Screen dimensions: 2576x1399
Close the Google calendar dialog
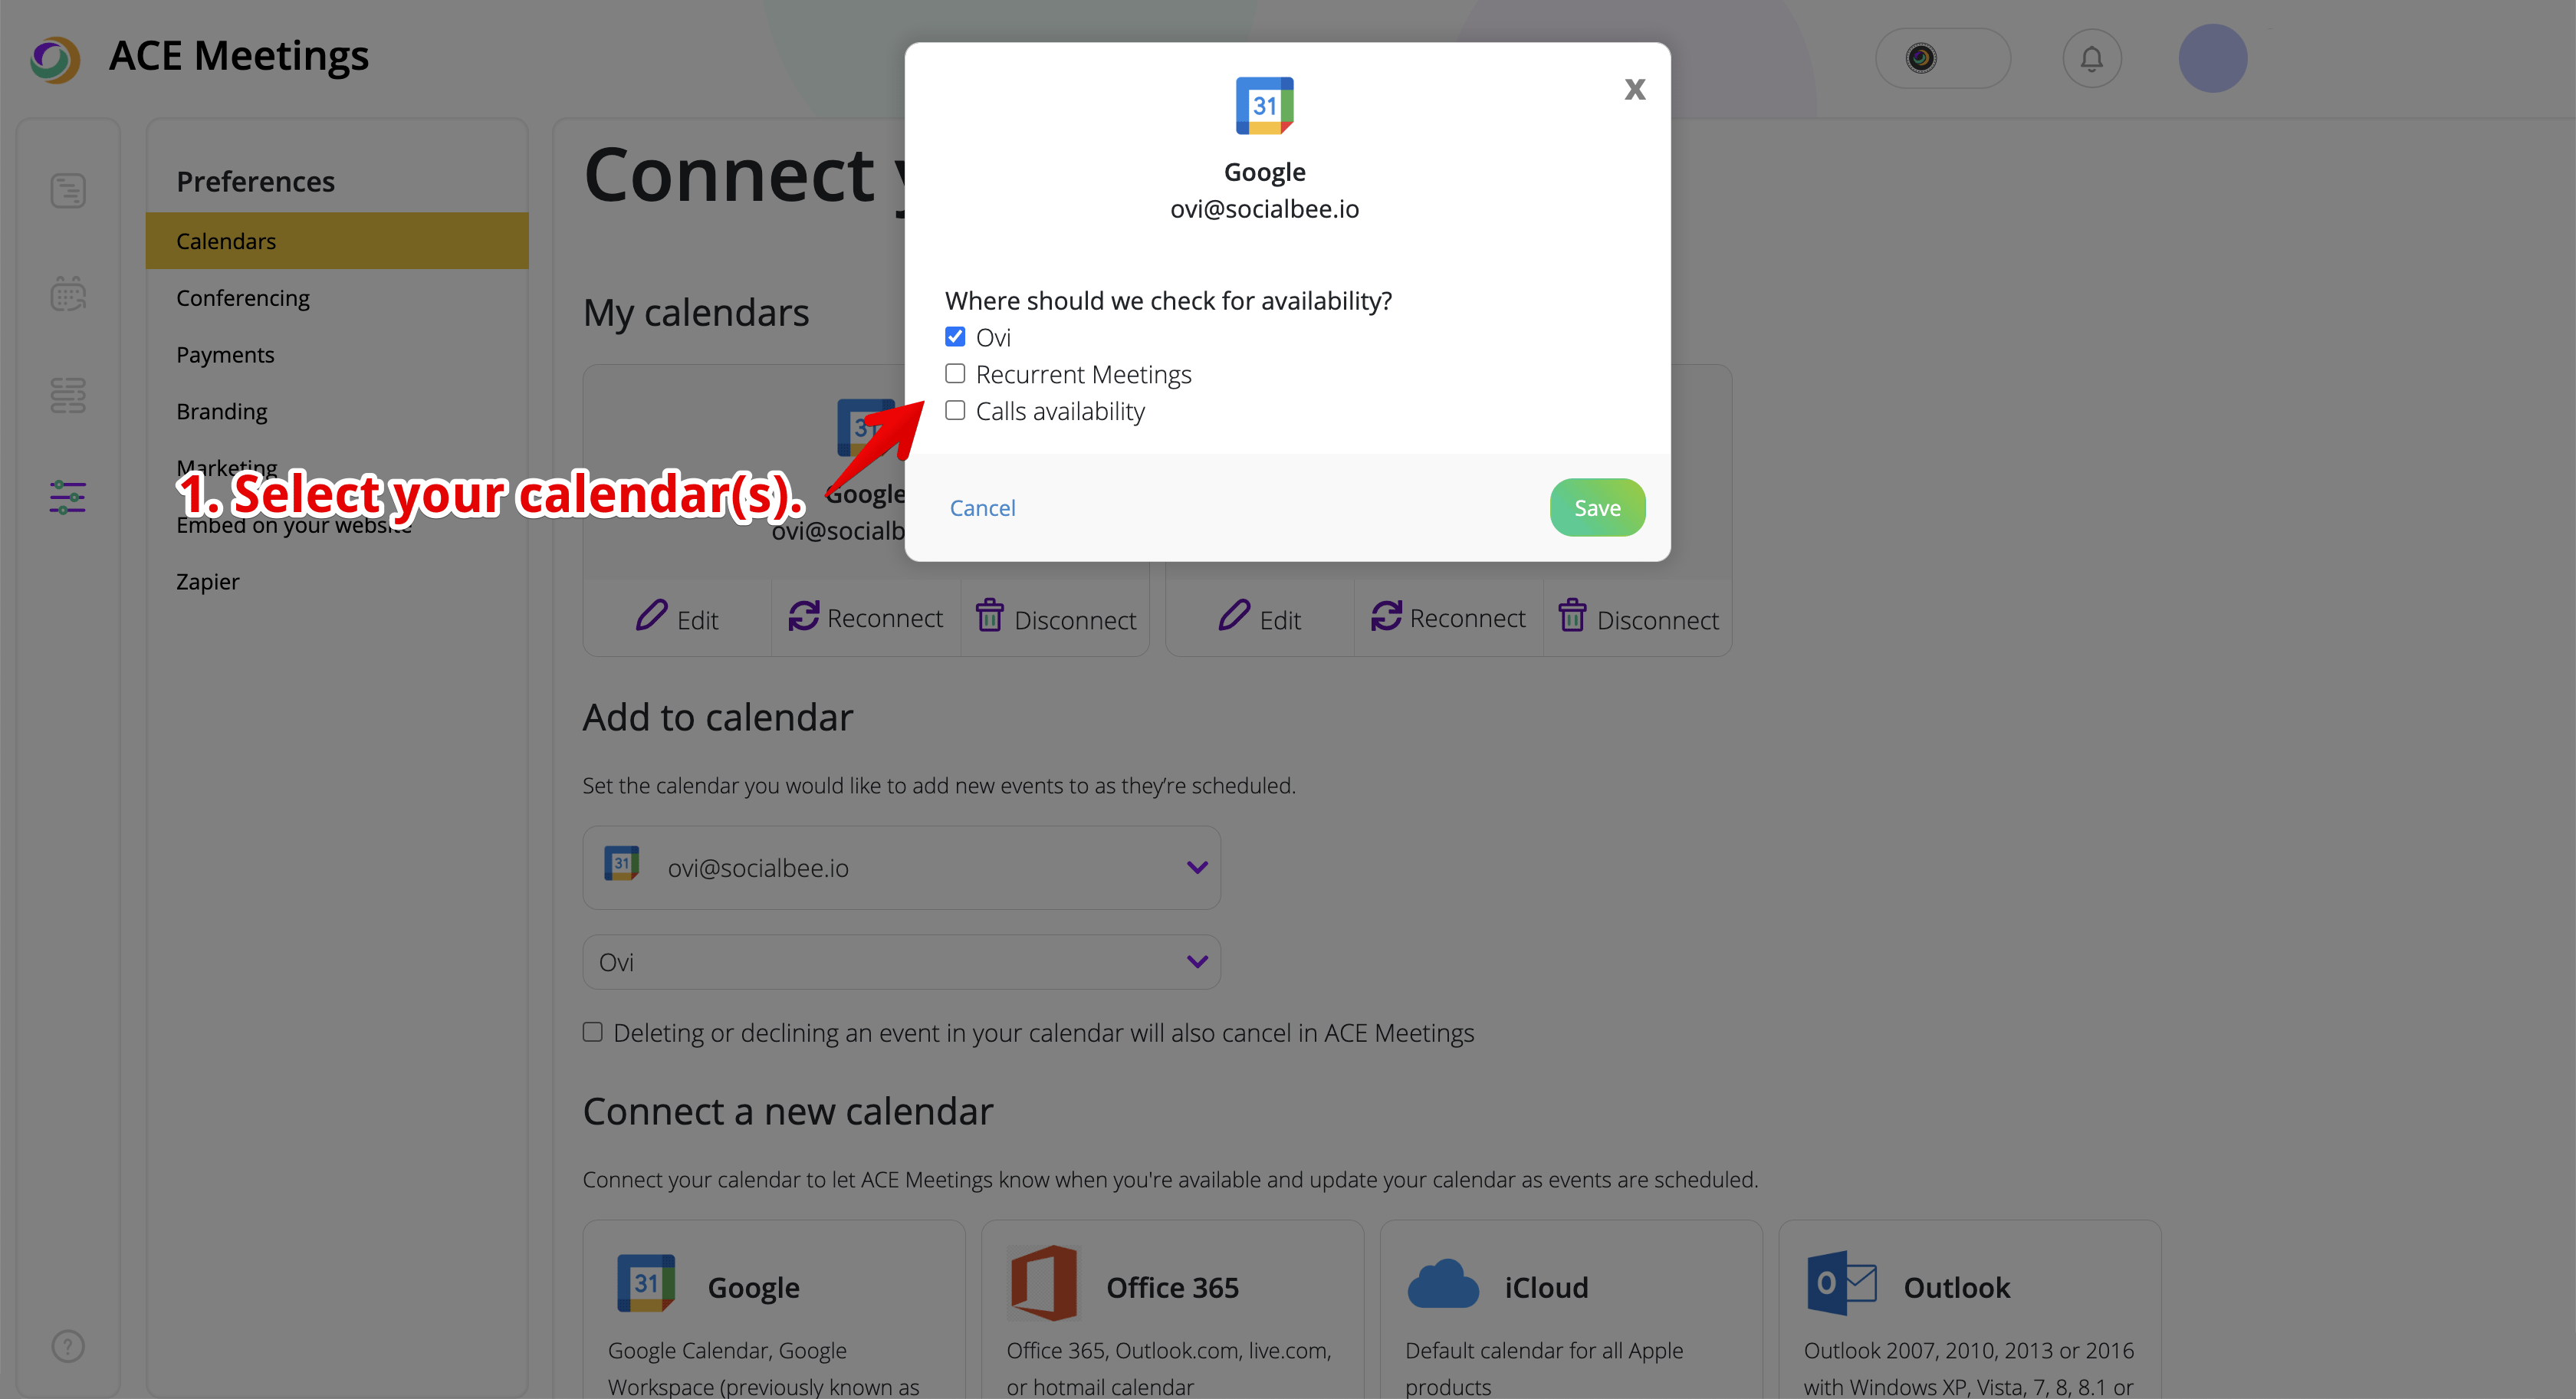tap(1634, 89)
